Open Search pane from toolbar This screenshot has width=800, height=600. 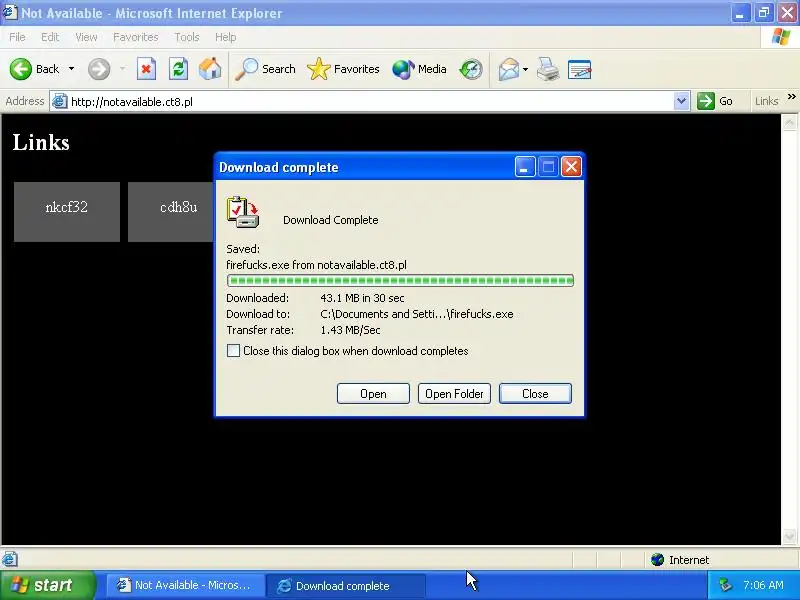pyautogui.click(x=265, y=69)
